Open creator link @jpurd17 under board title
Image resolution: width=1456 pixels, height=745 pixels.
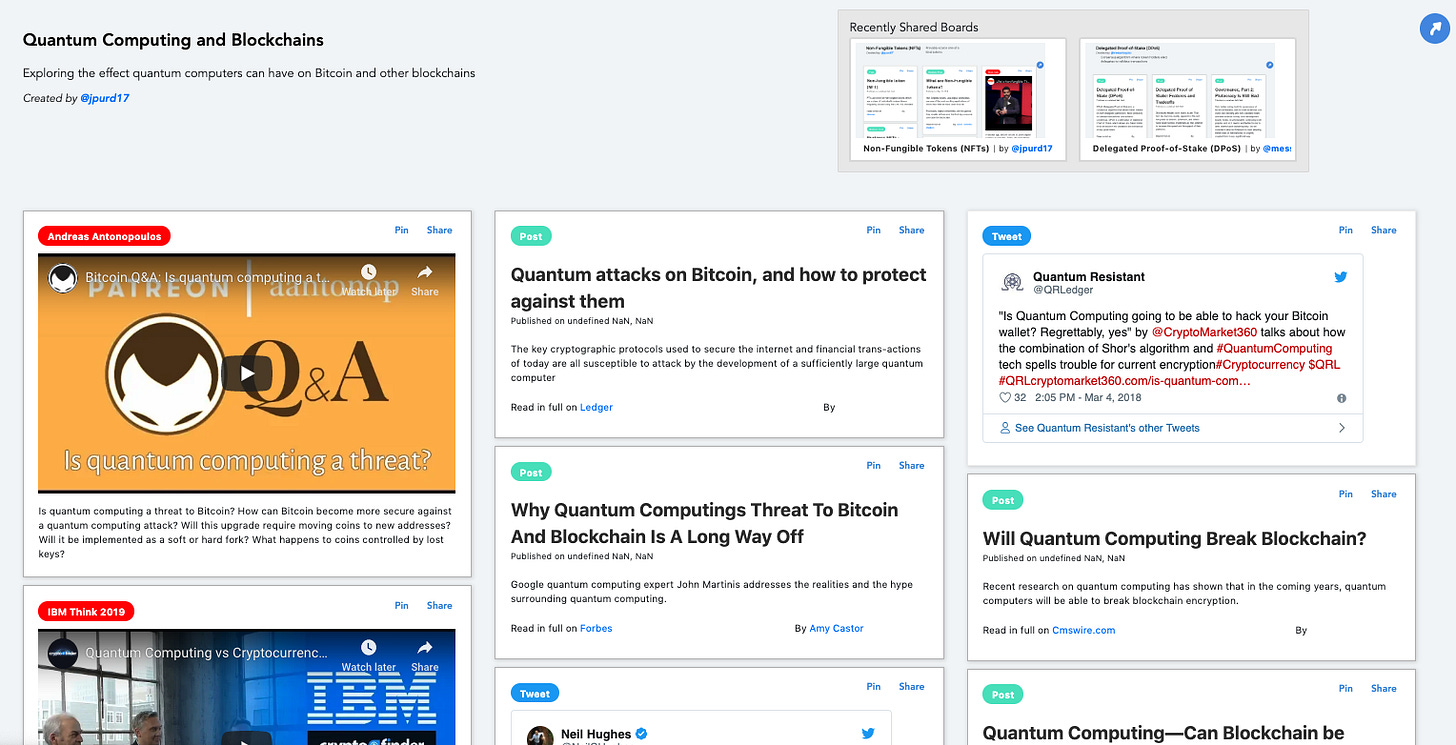tap(104, 98)
